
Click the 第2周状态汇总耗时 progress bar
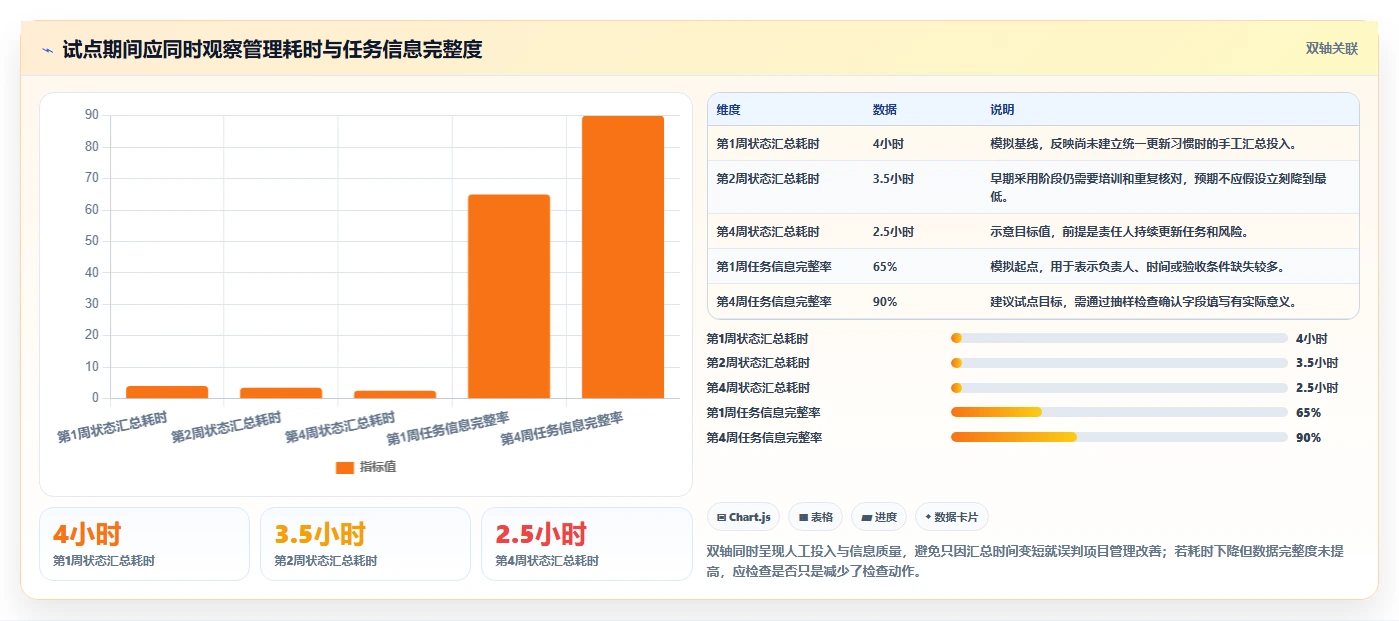[x=1119, y=363]
